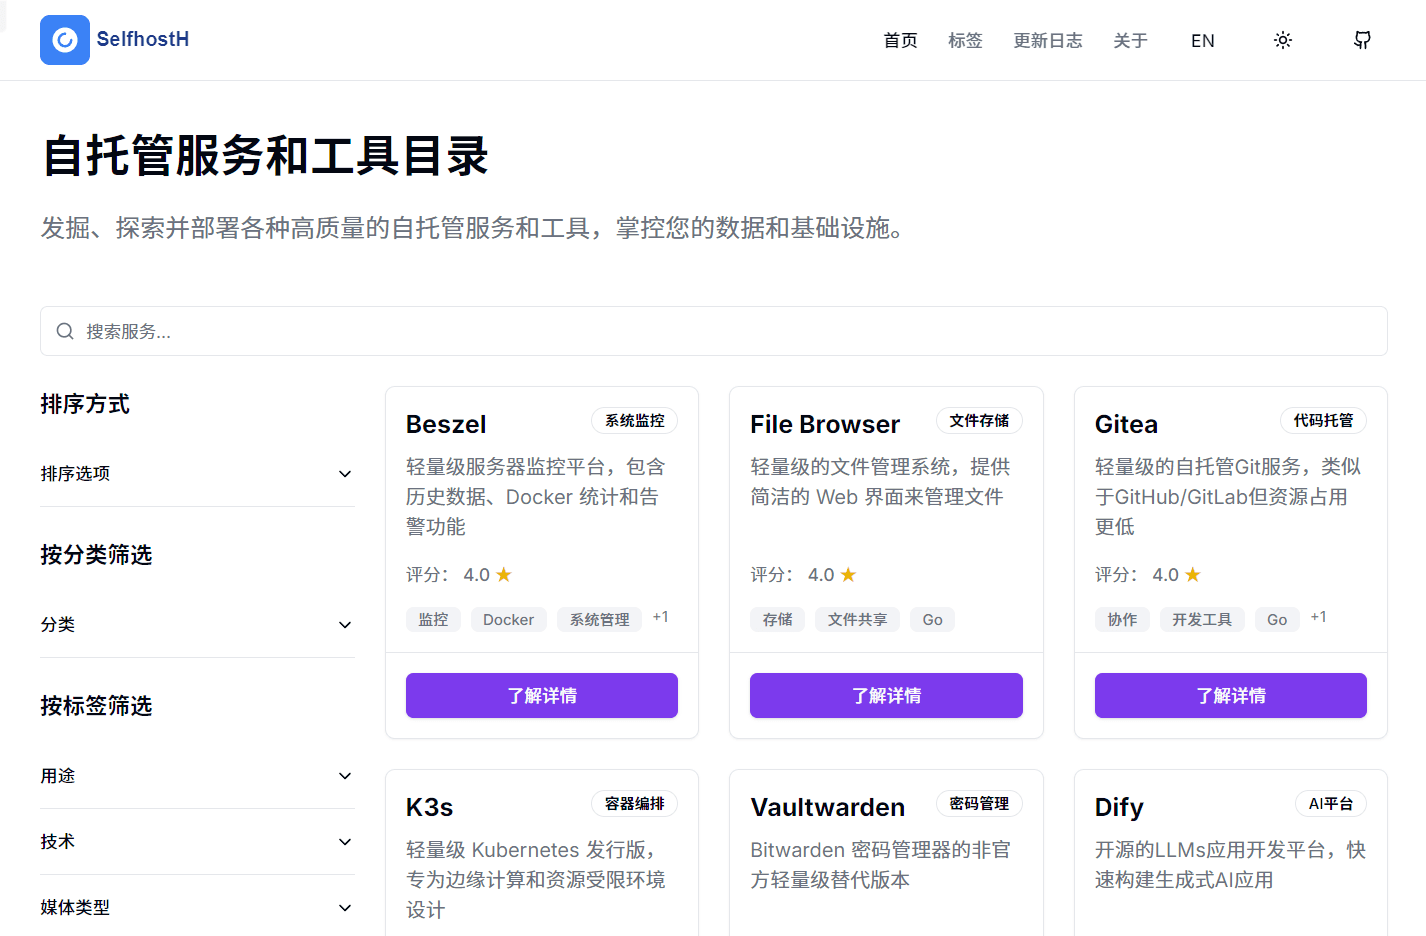The image size is (1426, 936).
Task: Open the Dify card title
Action: pyautogui.click(x=1119, y=807)
